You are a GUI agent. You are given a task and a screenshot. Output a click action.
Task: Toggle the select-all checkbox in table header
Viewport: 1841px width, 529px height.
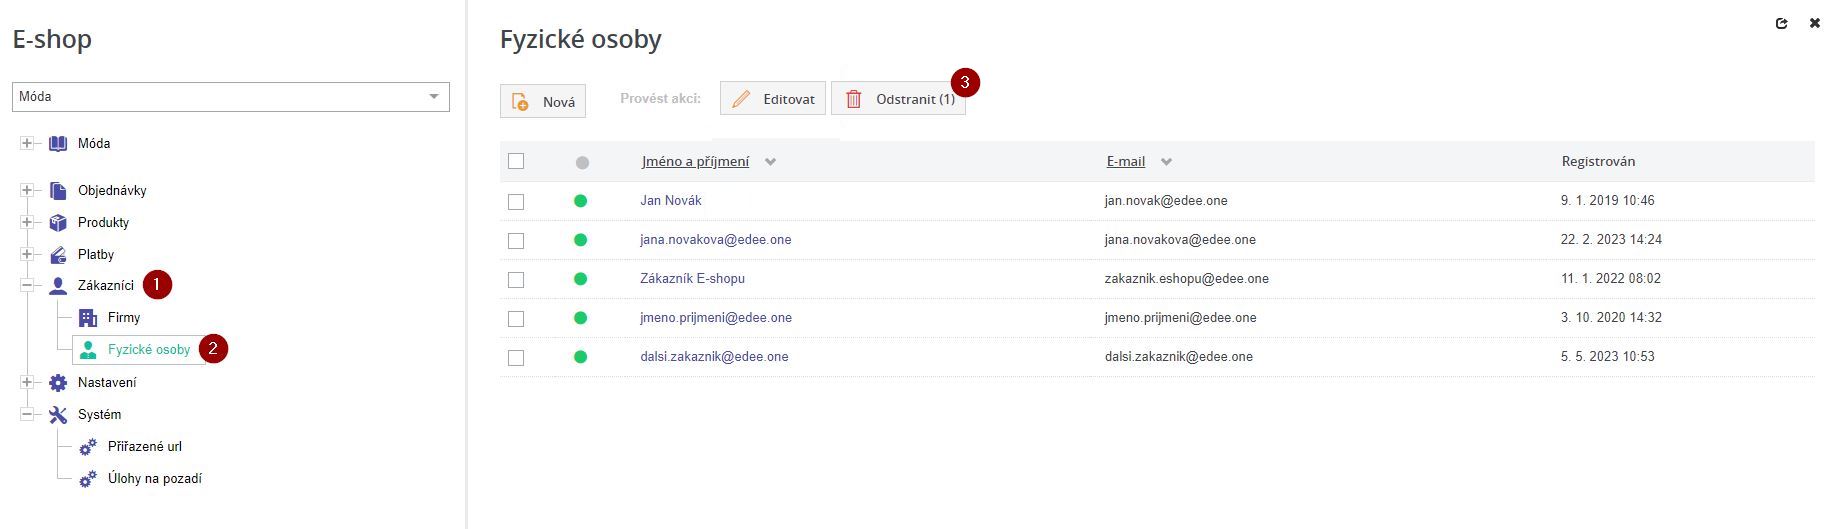[516, 161]
